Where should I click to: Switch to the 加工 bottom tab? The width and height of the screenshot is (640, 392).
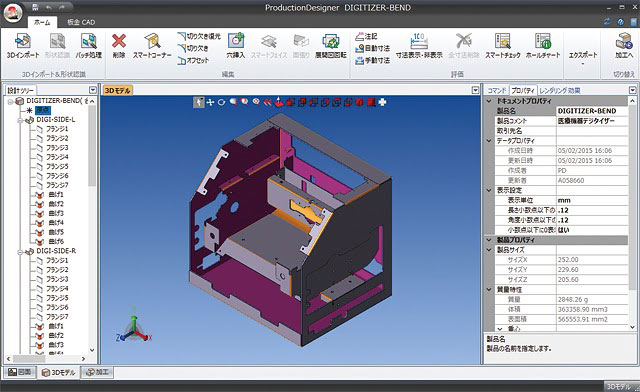(x=97, y=372)
